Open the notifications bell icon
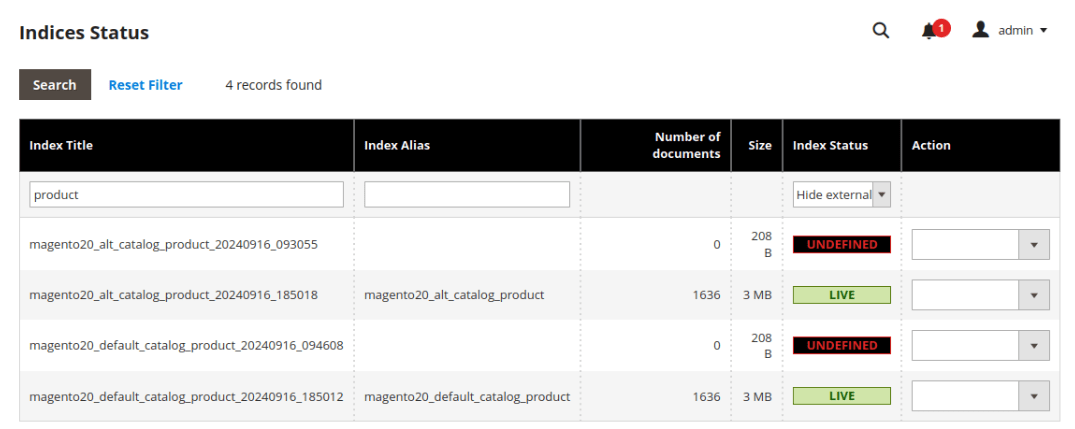 pyautogui.click(x=930, y=31)
